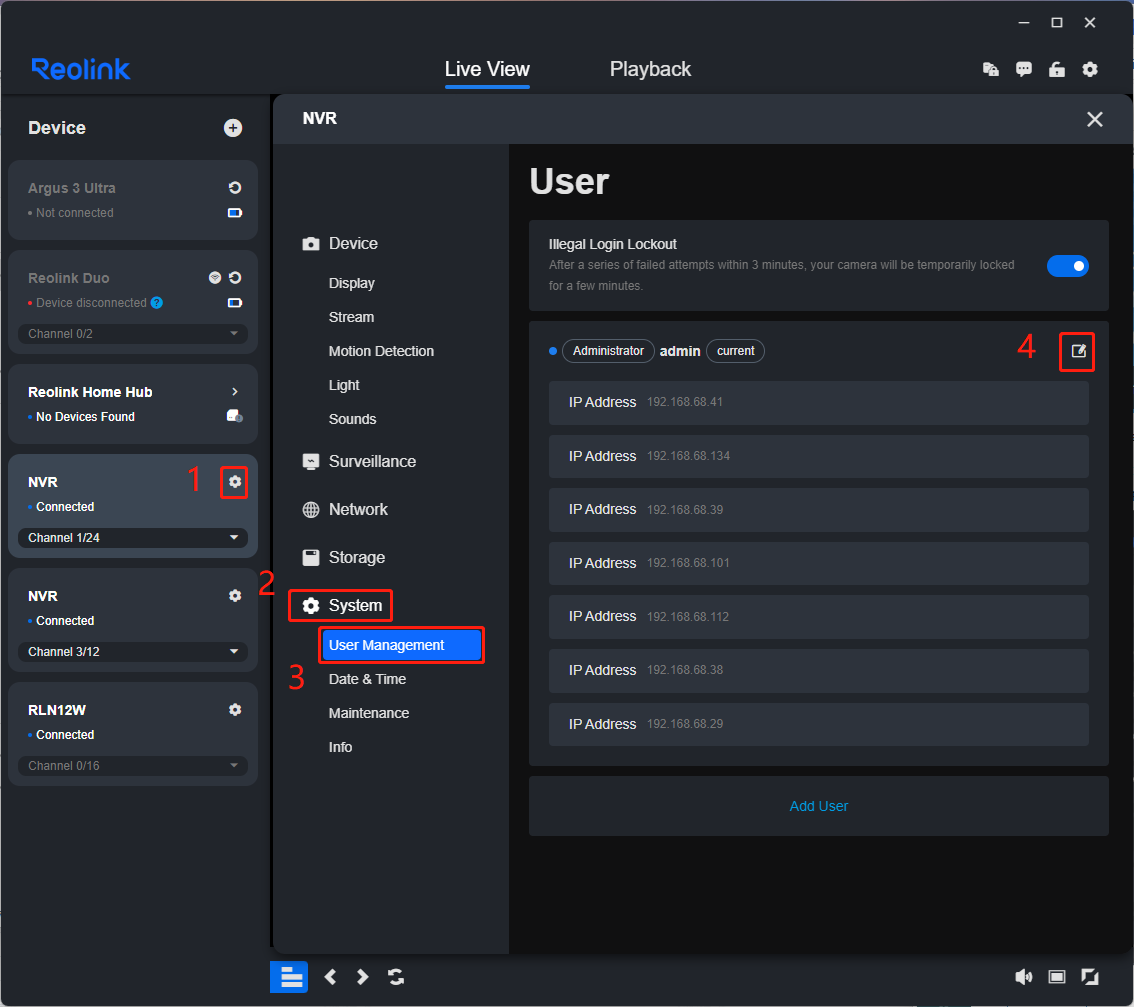Open Sounds settings
The width and height of the screenshot is (1134, 1007).
point(352,419)
